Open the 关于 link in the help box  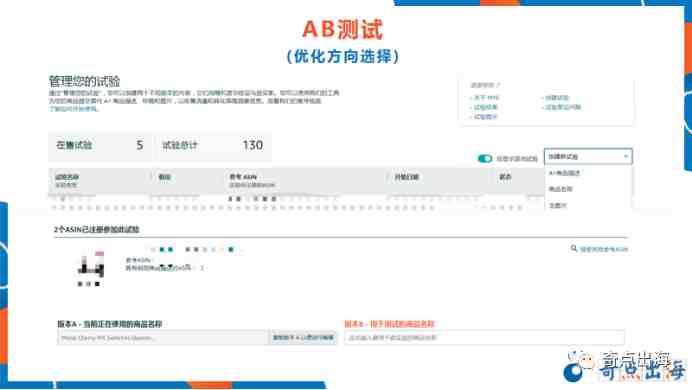coord(486,98)
